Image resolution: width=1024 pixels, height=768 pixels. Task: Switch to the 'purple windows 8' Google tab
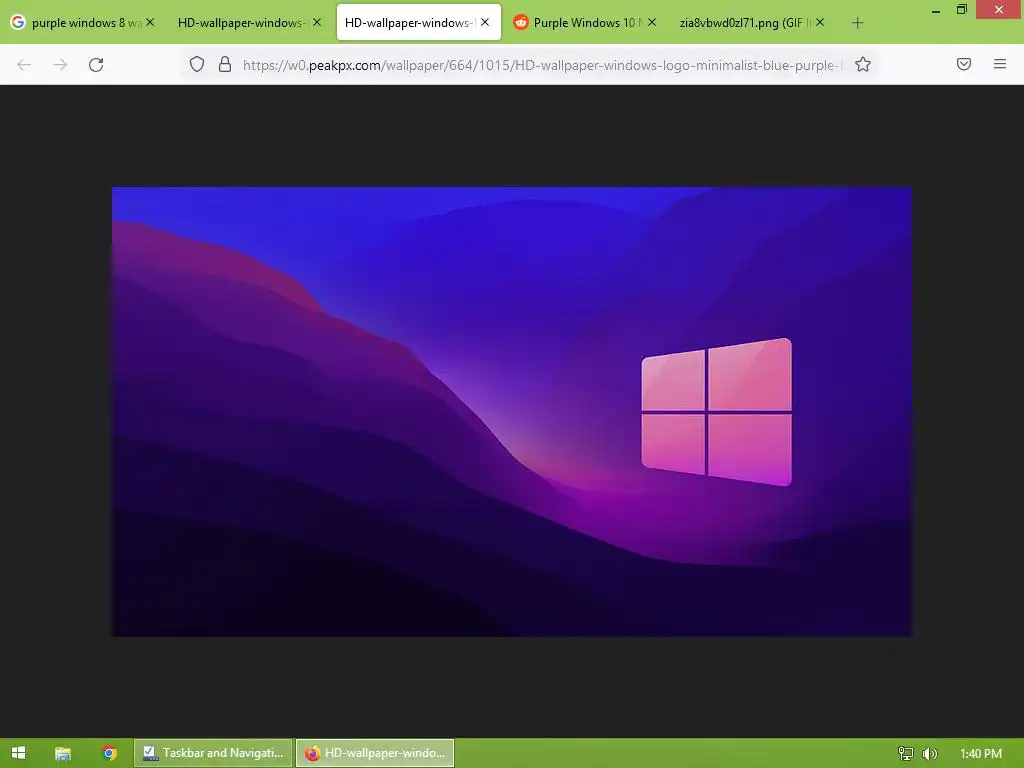pyautogui.click(x=83, y=23)
